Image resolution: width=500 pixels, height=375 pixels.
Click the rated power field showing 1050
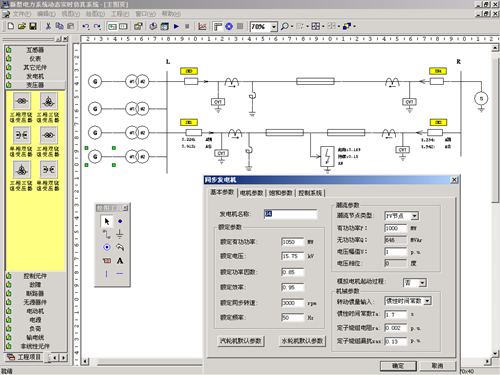[x=292, y=242]
